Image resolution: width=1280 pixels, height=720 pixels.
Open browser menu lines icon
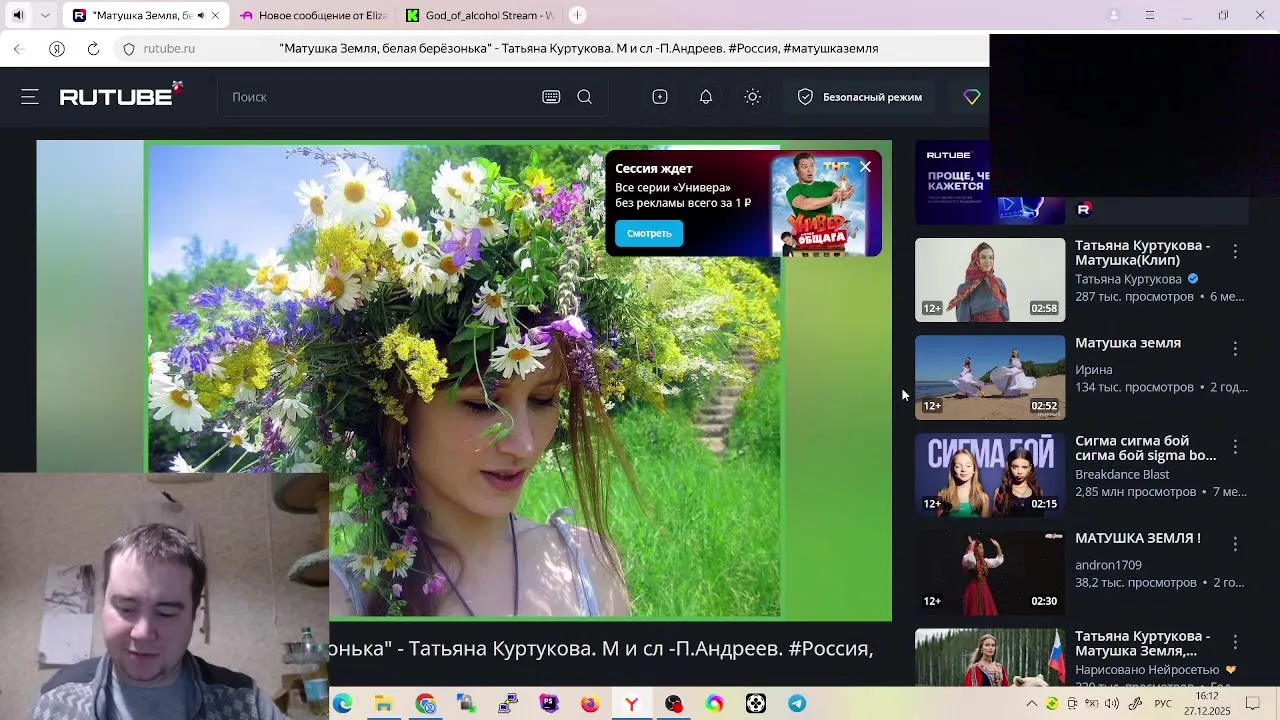1150,15
